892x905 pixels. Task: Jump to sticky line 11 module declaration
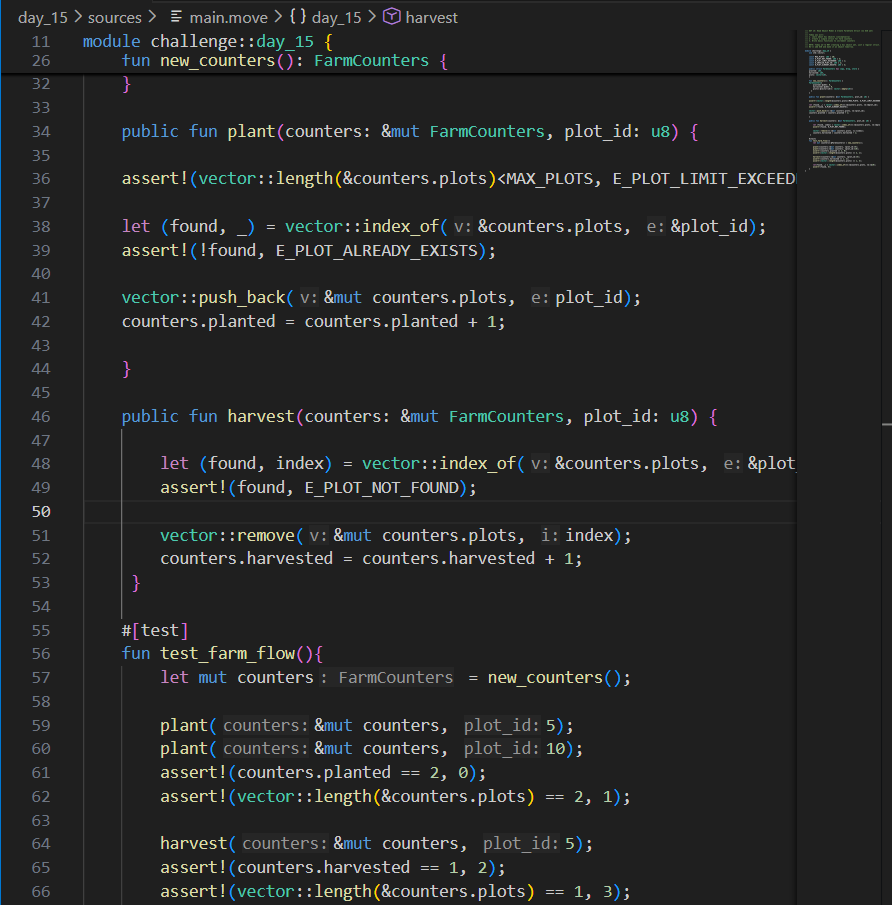click(398, 42)
